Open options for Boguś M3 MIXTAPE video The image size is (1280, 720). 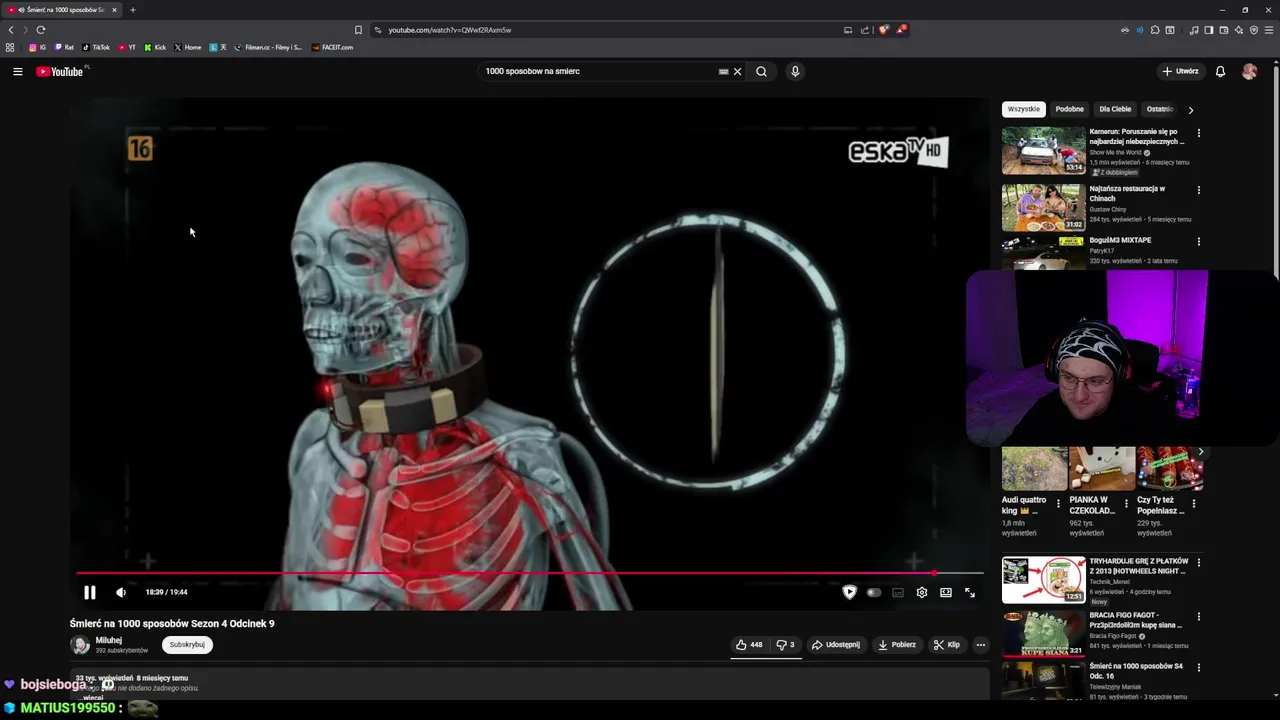pos(1198,242)
